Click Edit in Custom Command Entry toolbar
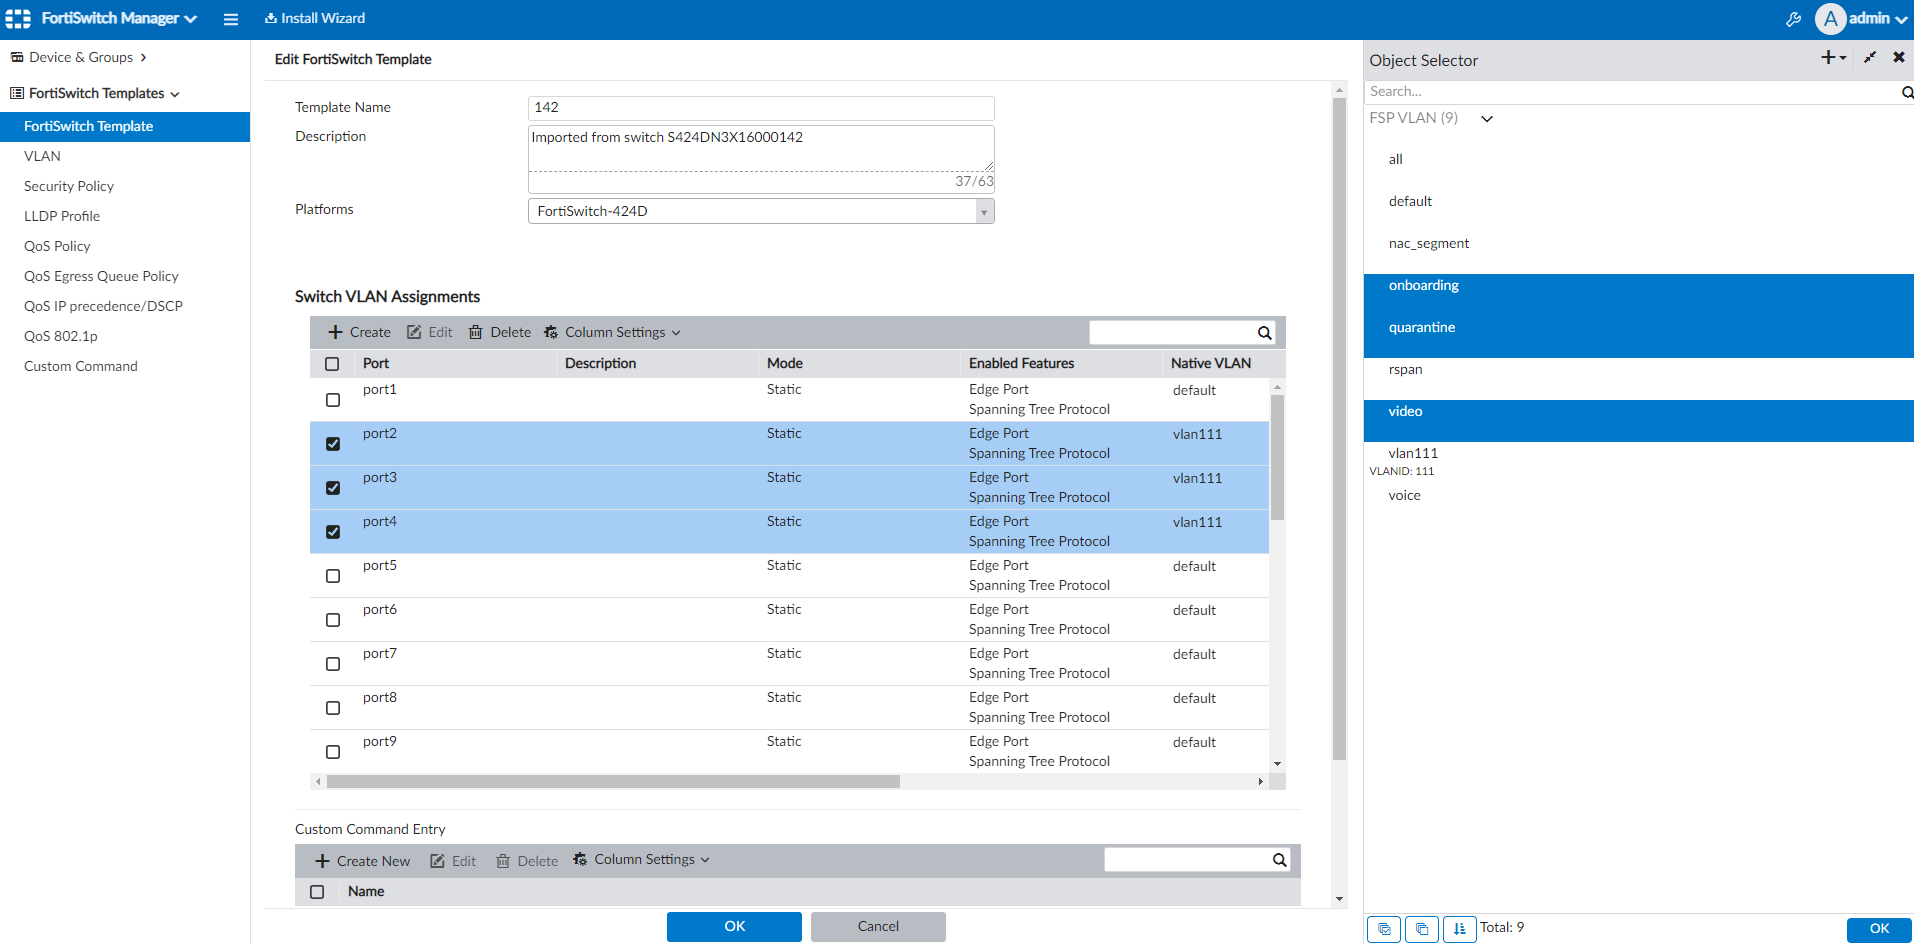 [453, 861]
